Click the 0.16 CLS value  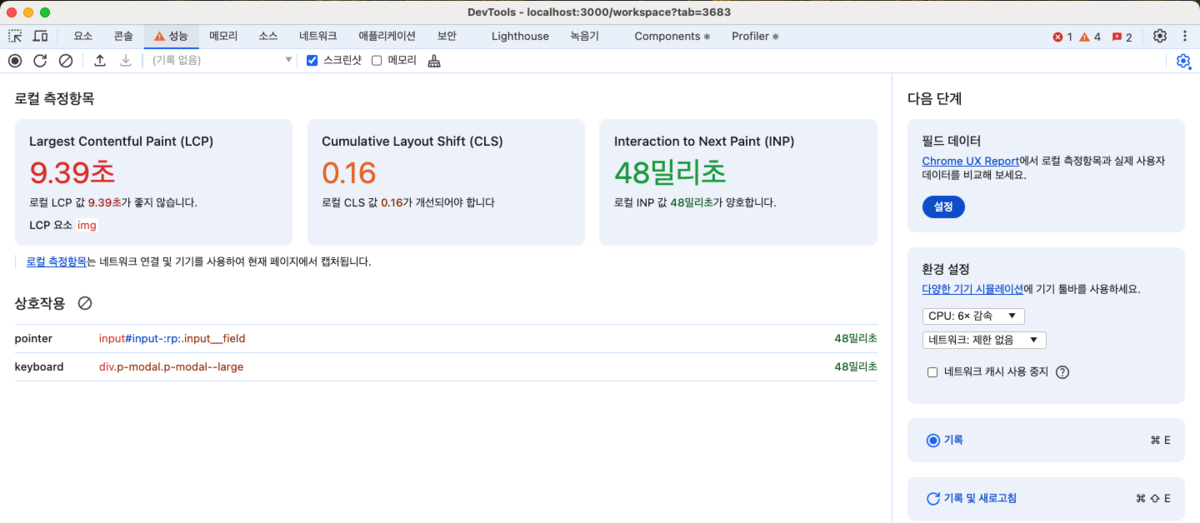coord(349,173)
